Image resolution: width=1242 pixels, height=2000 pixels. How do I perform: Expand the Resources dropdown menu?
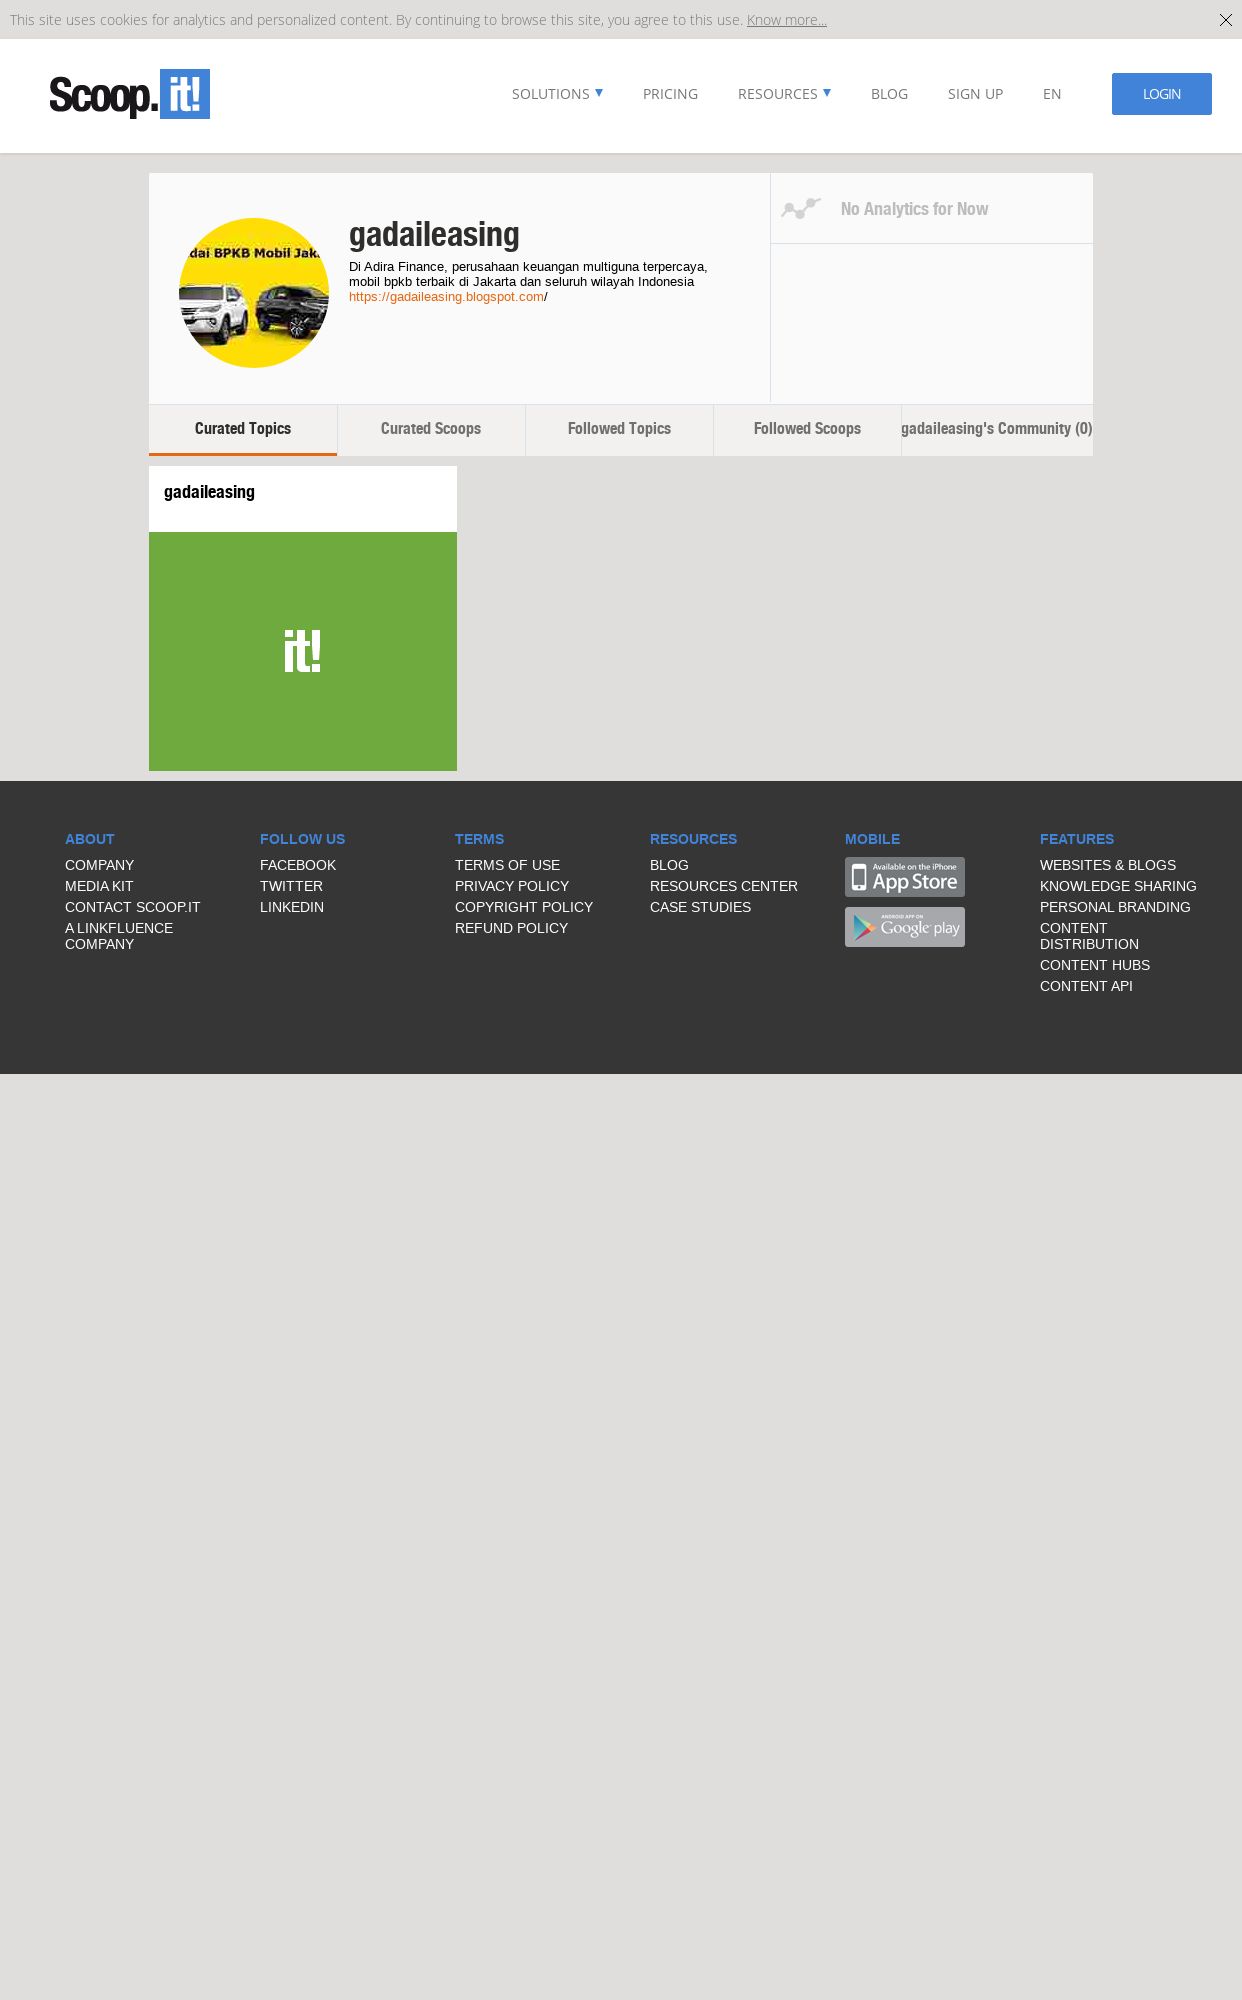(784, 94)
